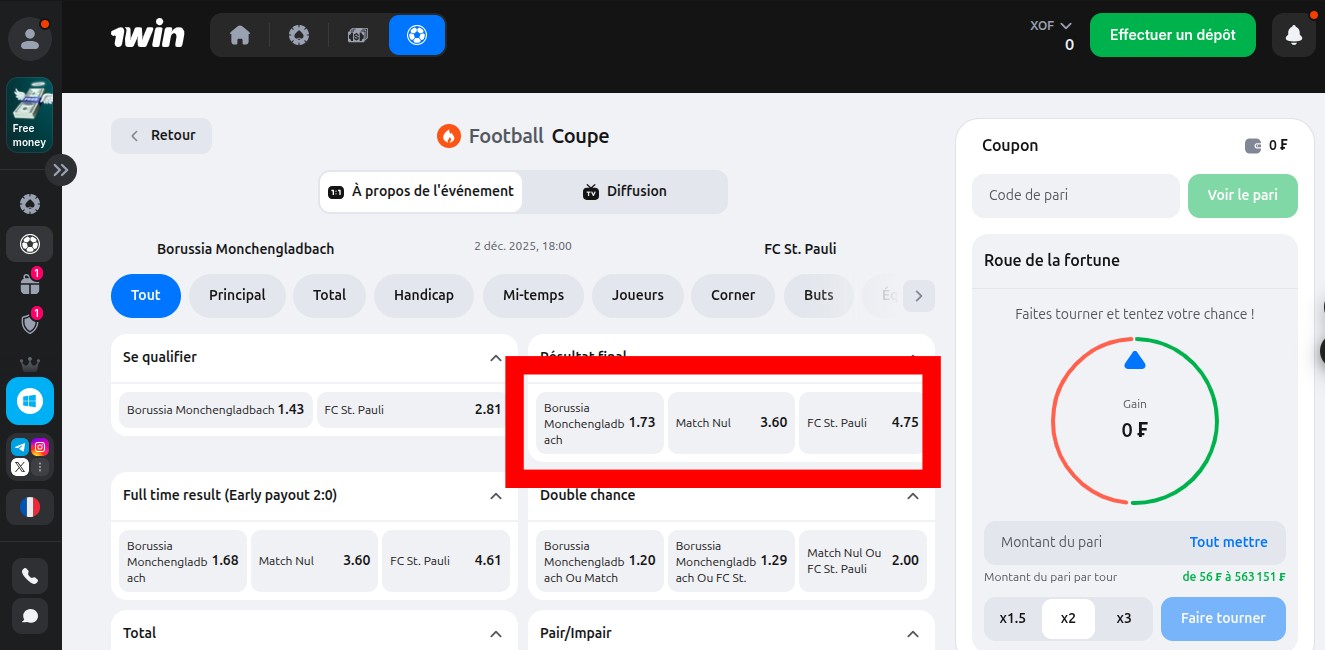Select the French flag language icon
The height and width of the screenshot is (650, 1325).
click(x=30, y=507)
